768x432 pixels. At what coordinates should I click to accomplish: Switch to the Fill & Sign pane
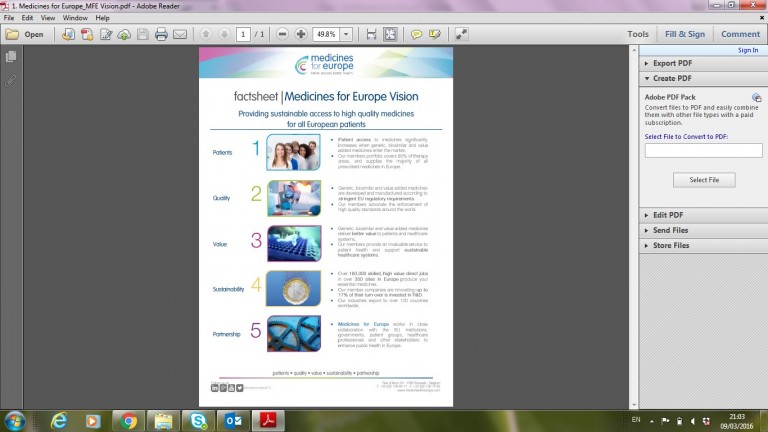coord(685,34)
